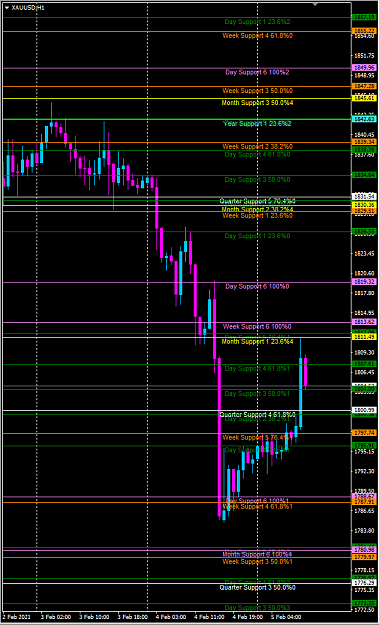
Task: Select the Day Support 6 100%2 label
Action: (257, 72)
